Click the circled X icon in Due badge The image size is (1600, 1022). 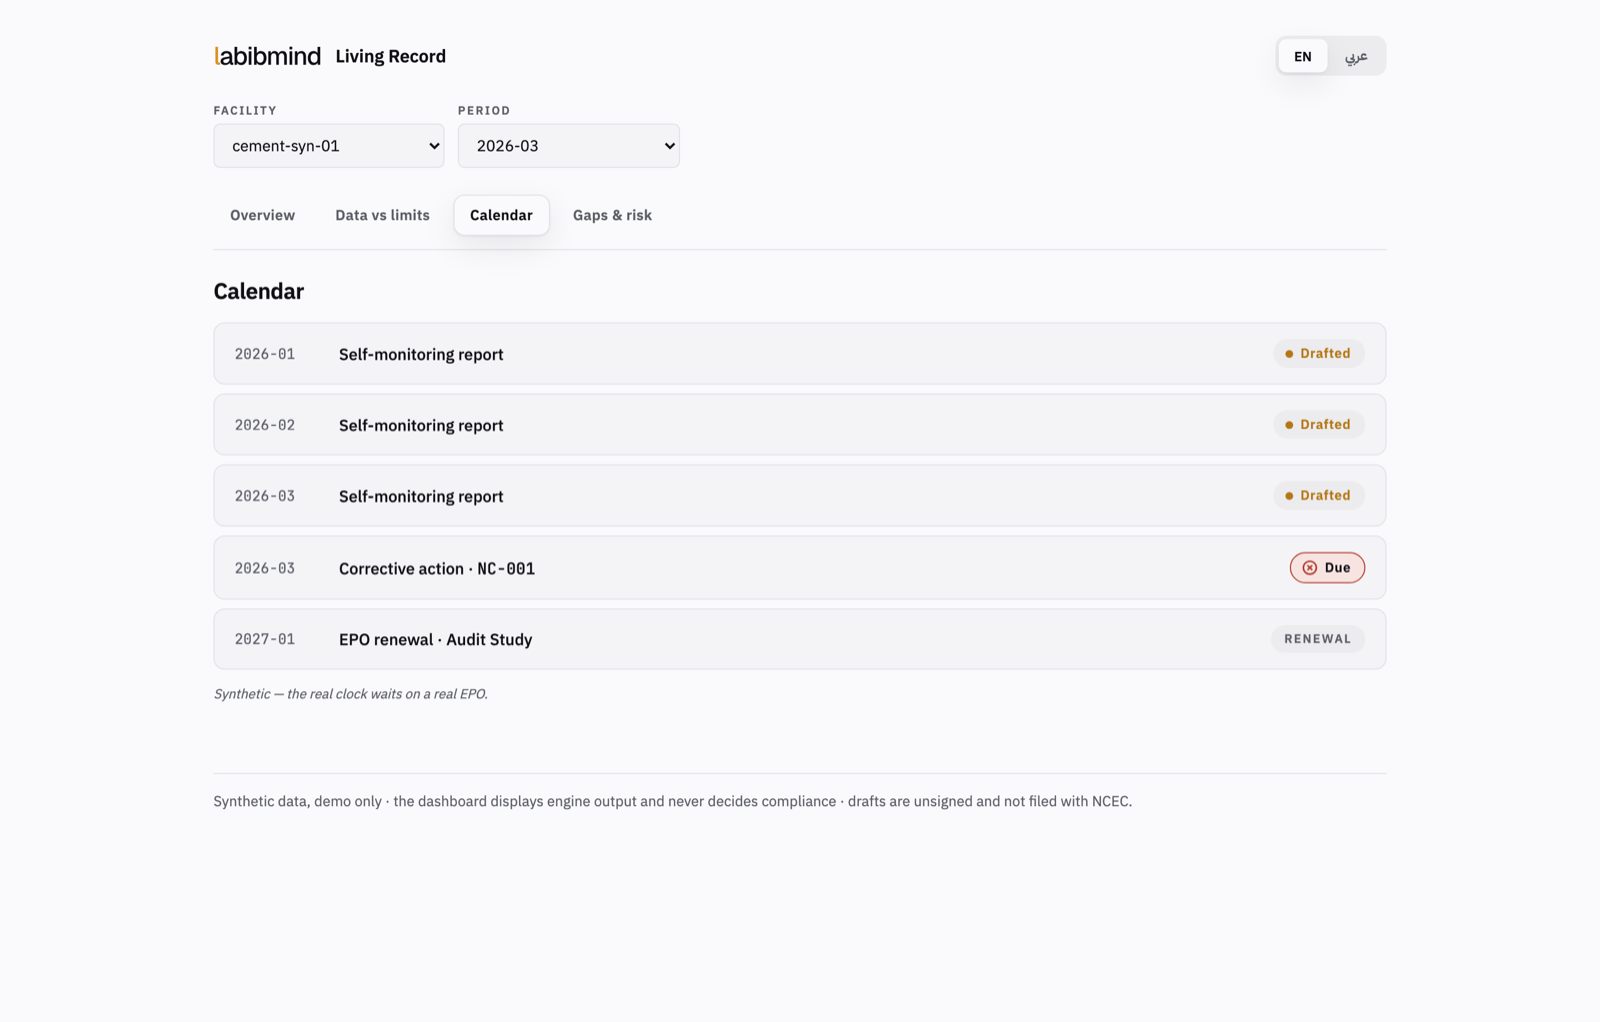click(1310, 568)
